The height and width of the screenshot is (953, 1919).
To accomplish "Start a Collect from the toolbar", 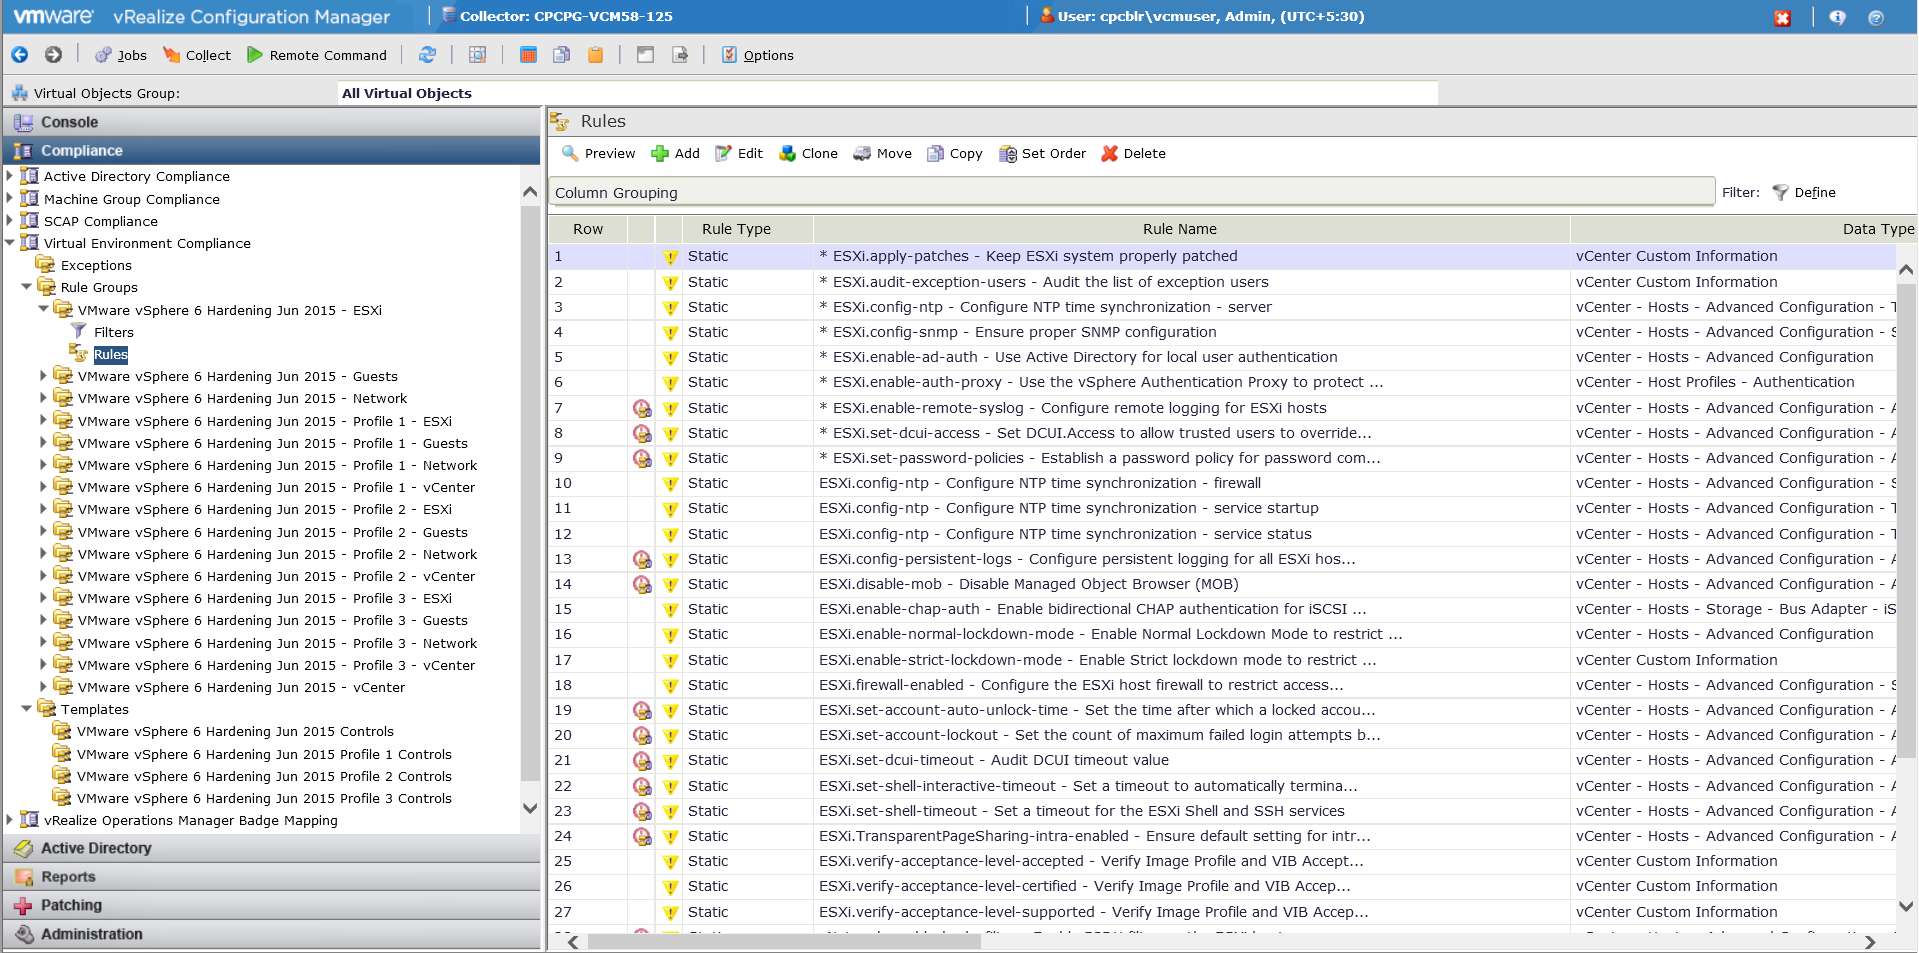I will pos(197,55).
